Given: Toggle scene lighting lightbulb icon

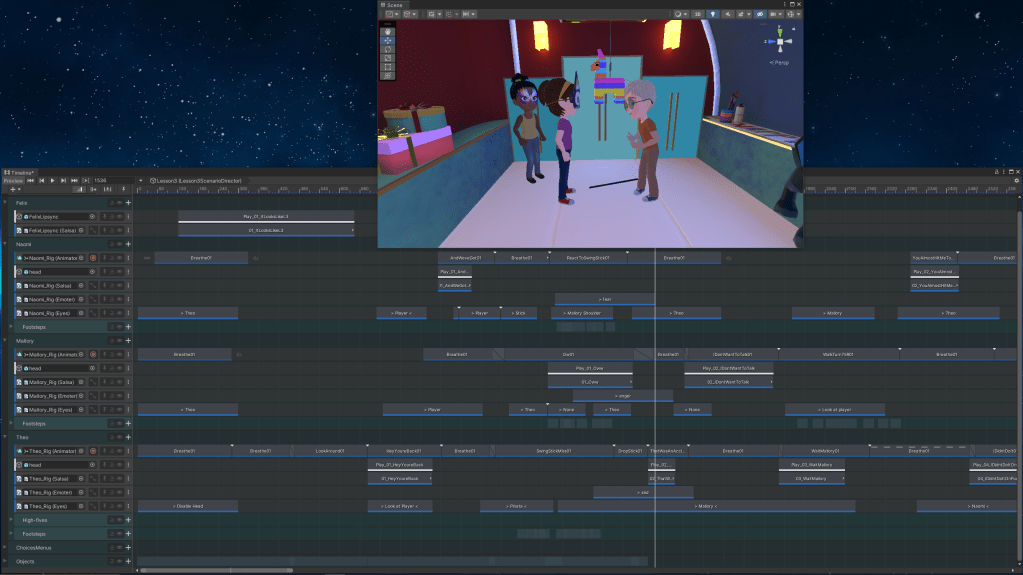Looking at the screenshot, I should [713, 14].
